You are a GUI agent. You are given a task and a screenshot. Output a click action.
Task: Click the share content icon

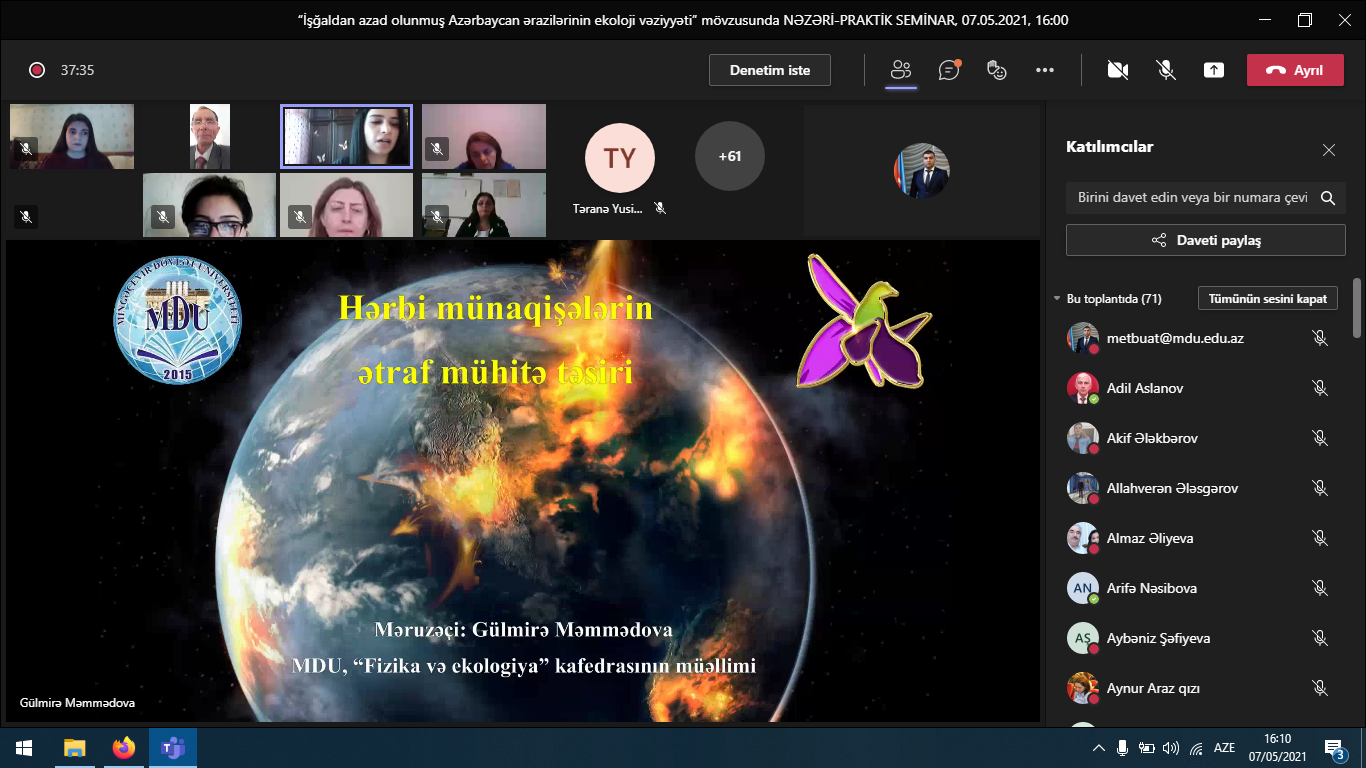[x=1214, y=70]
